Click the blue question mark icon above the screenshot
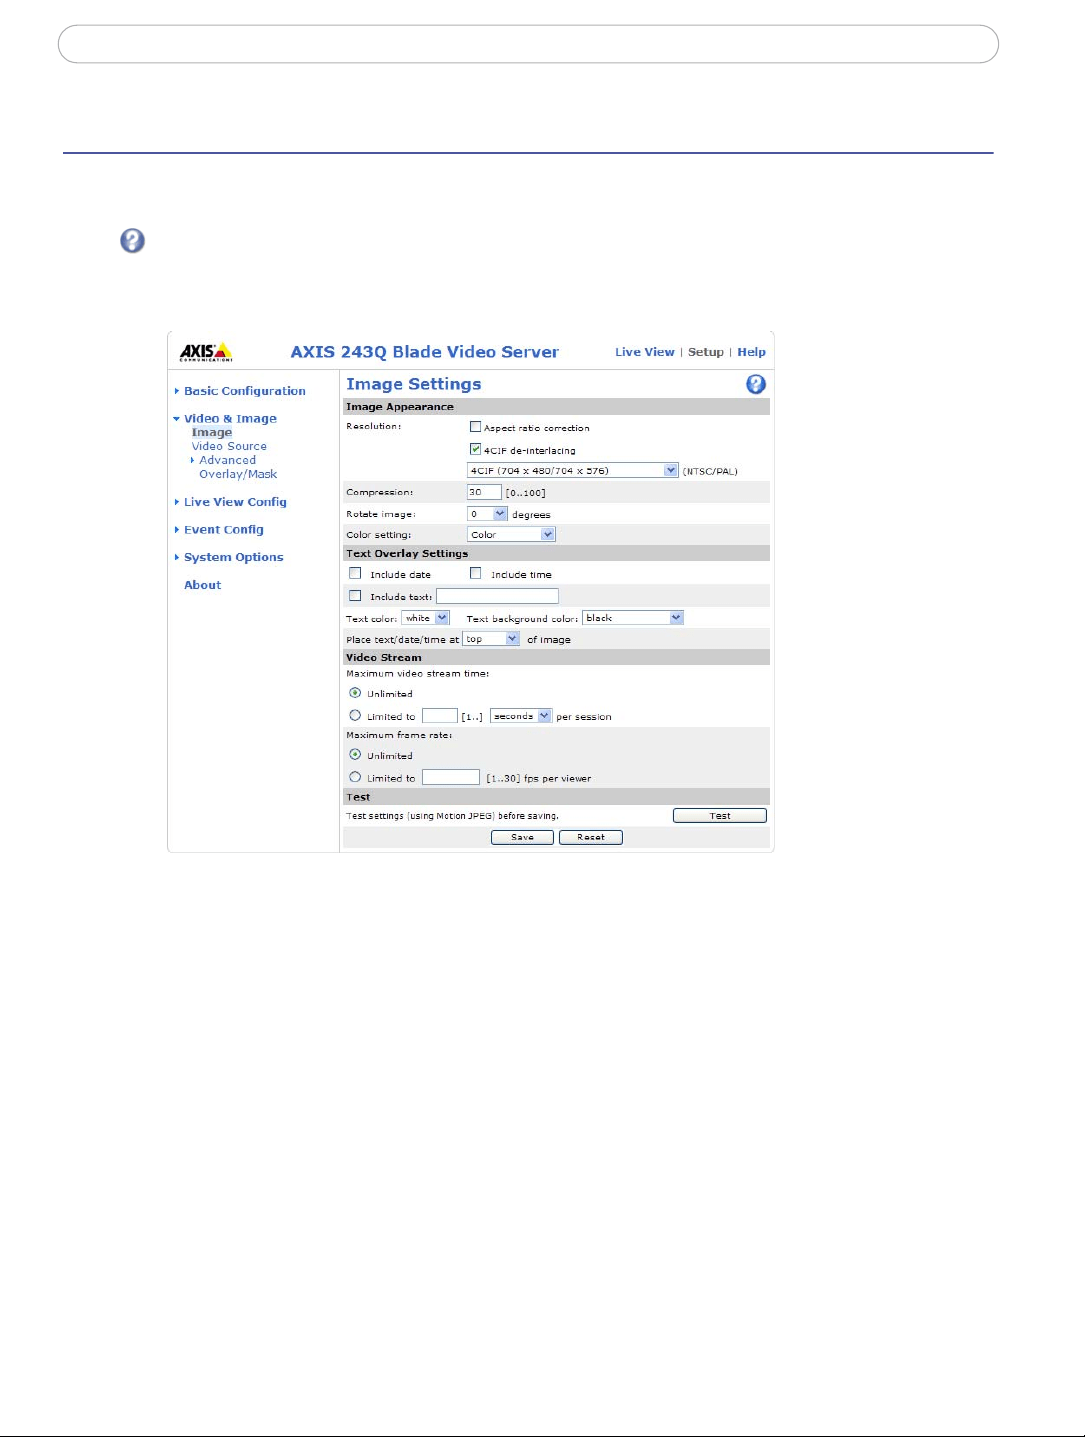Screen dimensions: 1085x1437 [132, 241]
